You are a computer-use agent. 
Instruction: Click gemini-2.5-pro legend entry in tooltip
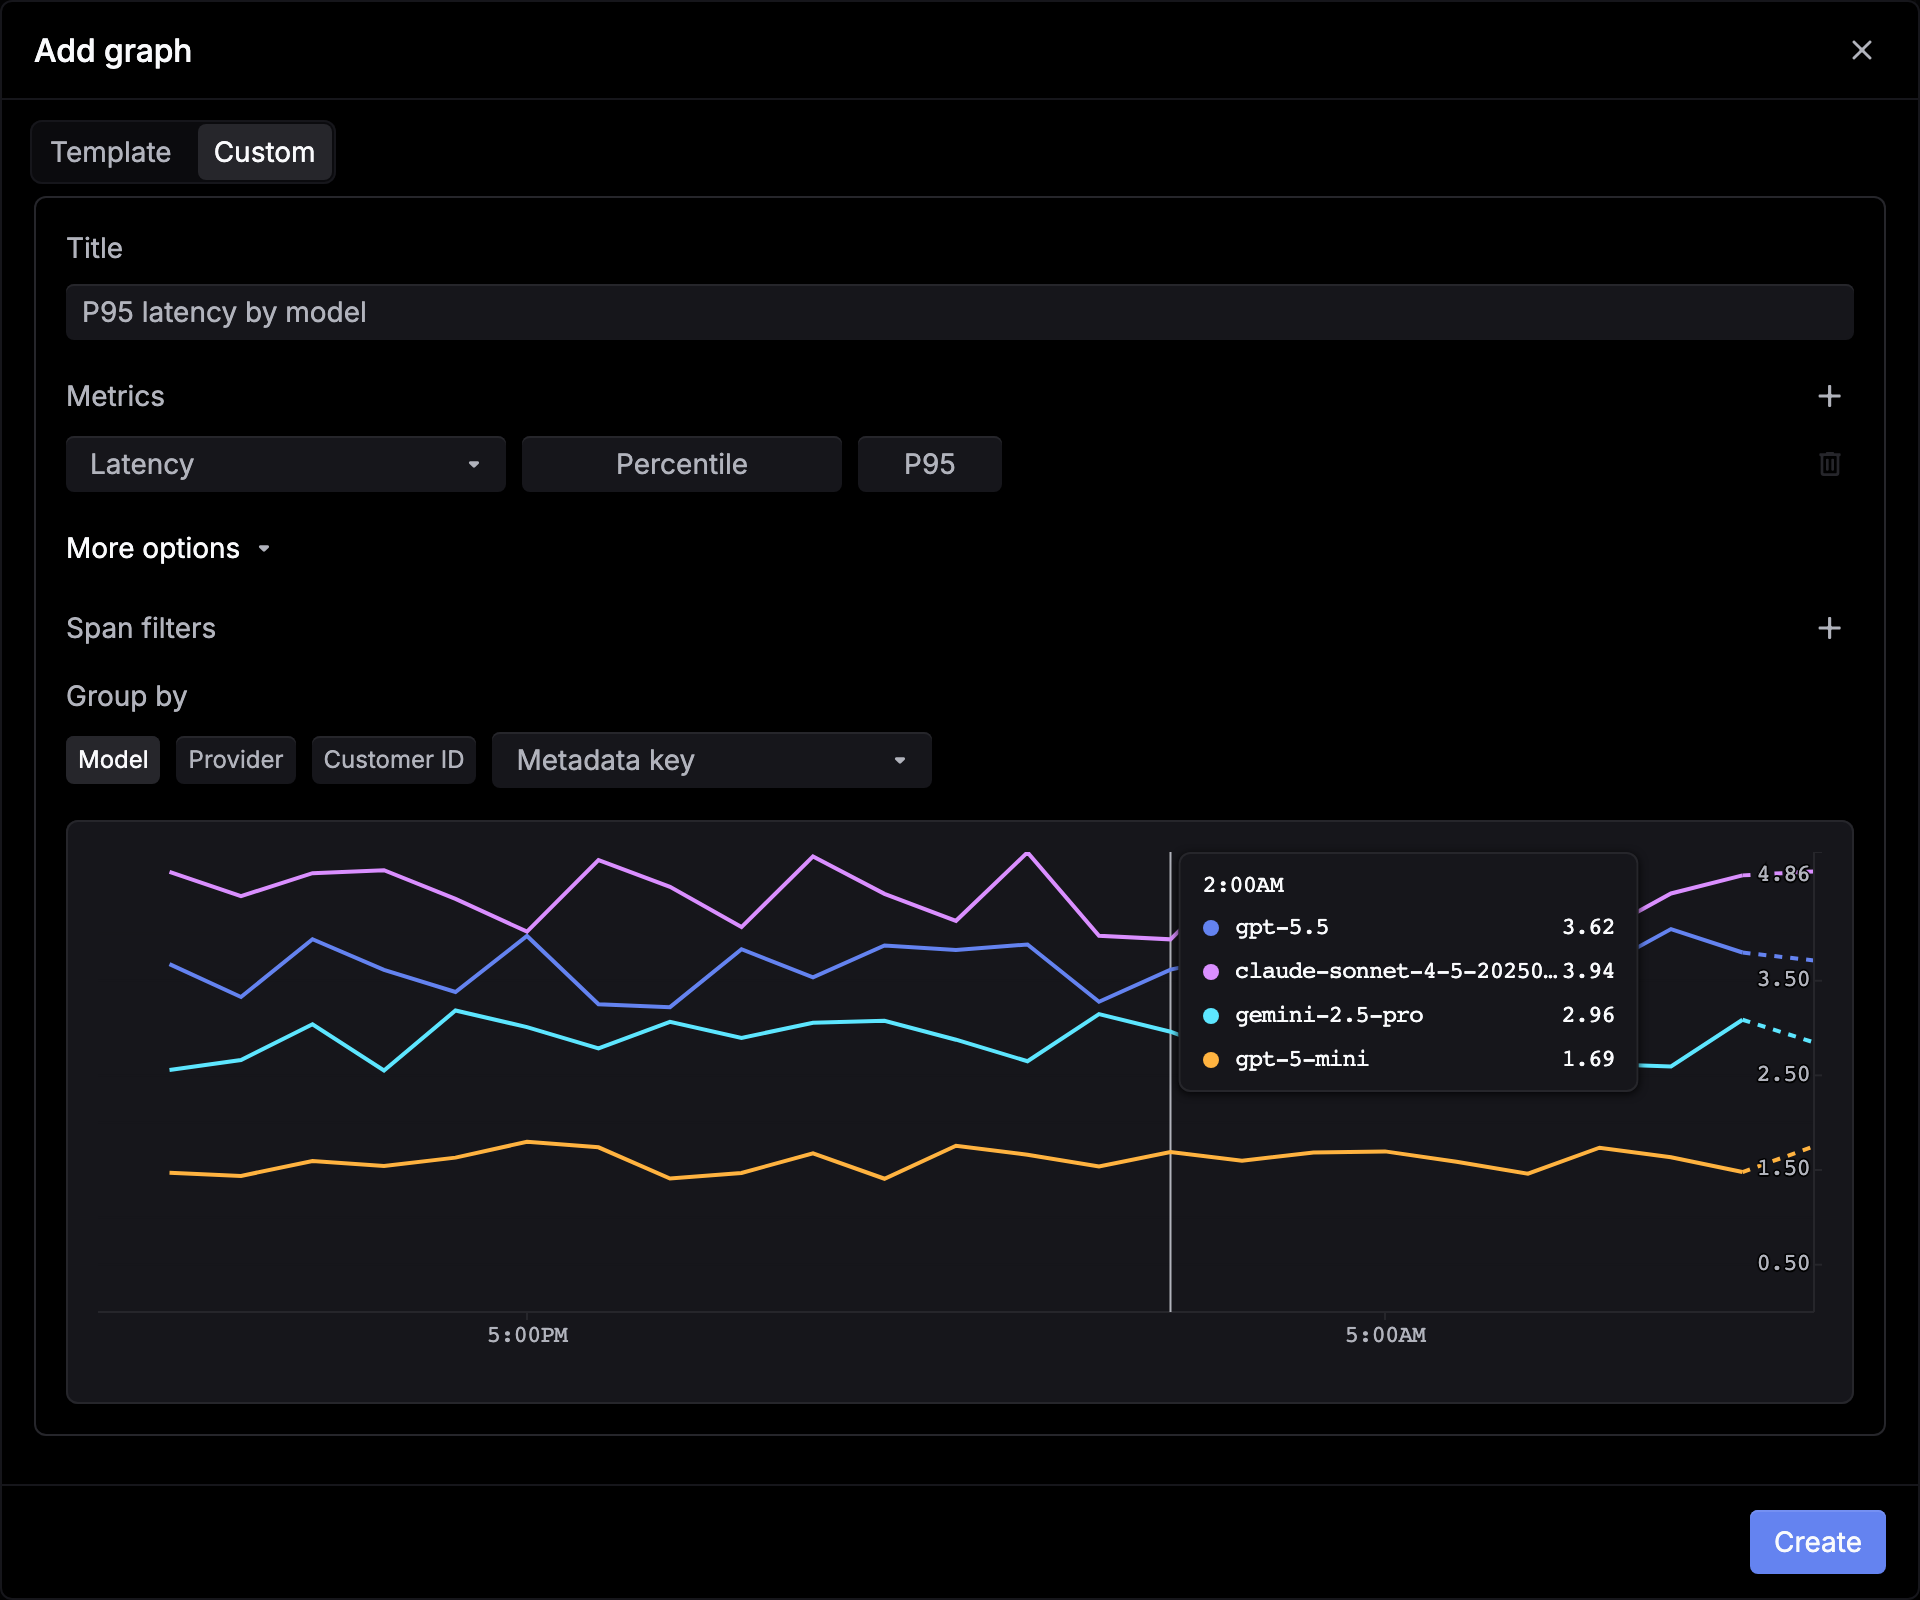point(1408,1015)
